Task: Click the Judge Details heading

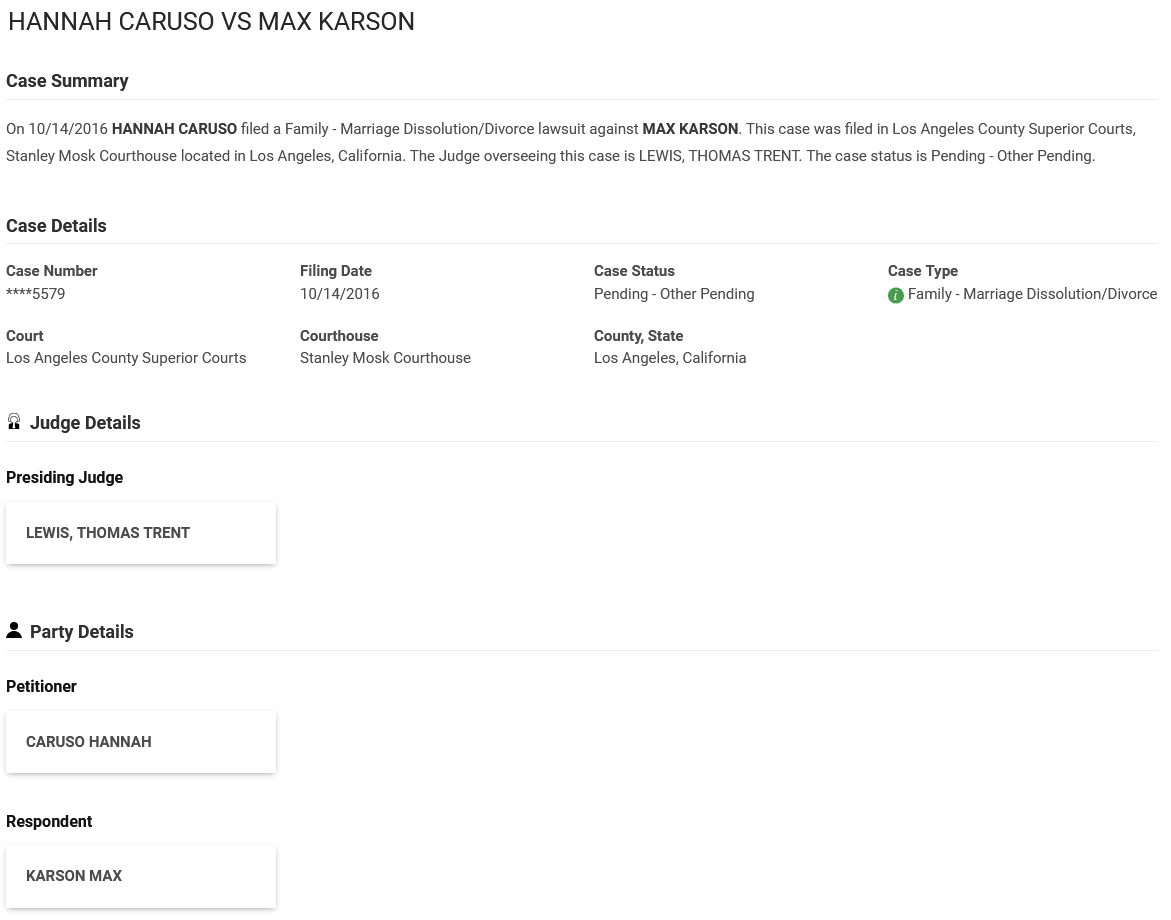Action: click(x=85, y=423)
